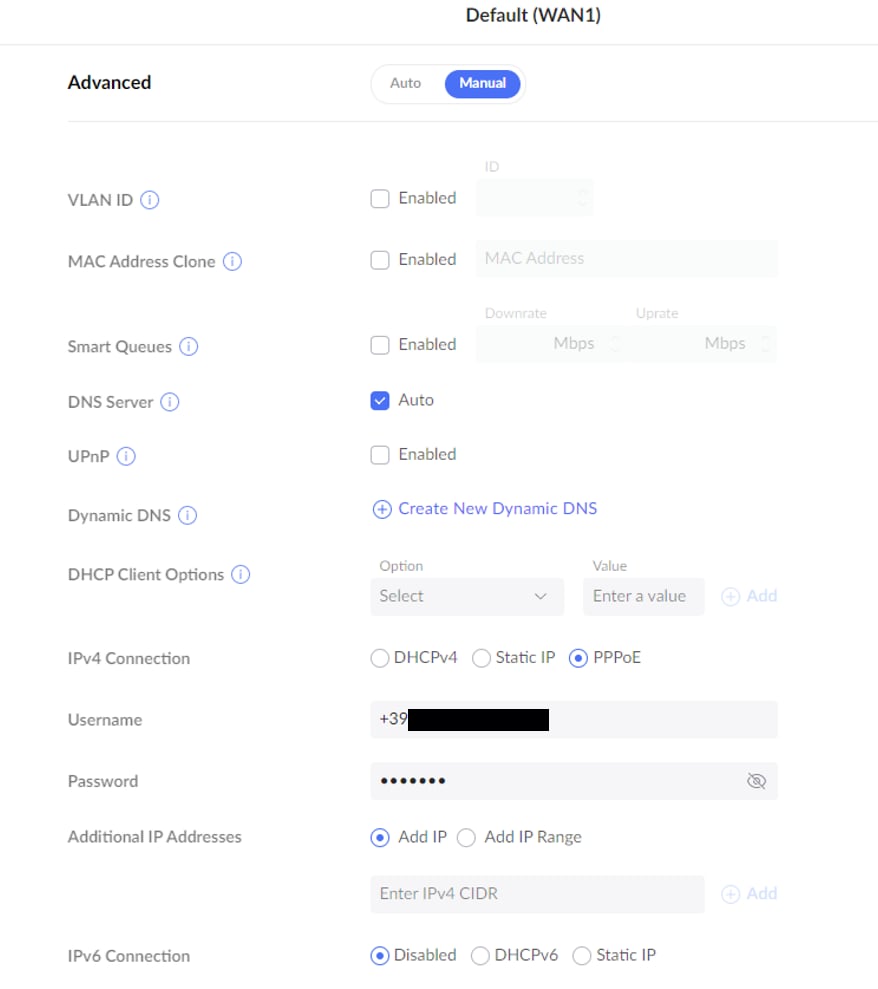878x989 pixels.
Task: Click the Additional IP Addresses label
Action: tap(155, 837)
